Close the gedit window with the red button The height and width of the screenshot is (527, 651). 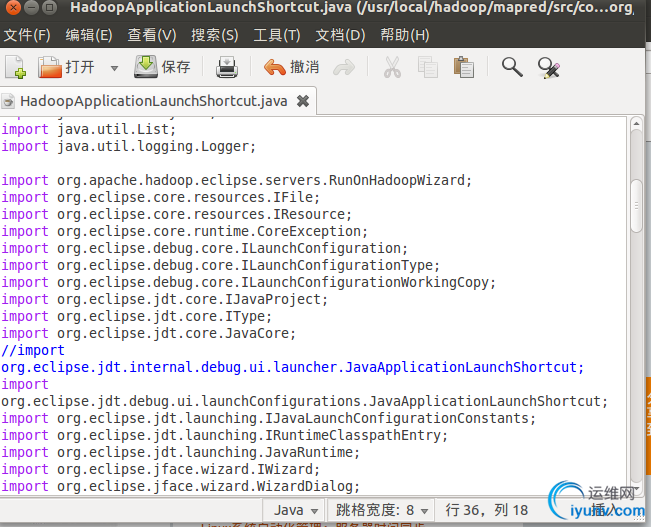point(12,7)
